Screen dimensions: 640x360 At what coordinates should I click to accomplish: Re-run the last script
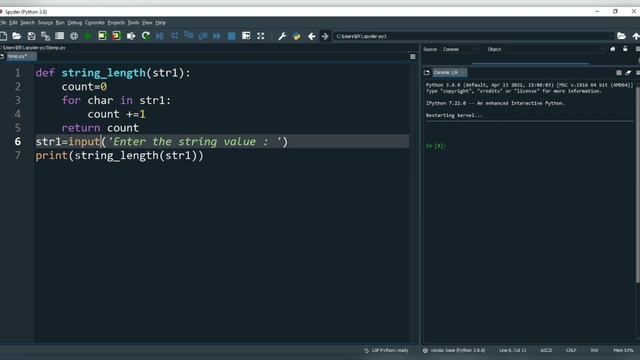[x=146, y=36]
